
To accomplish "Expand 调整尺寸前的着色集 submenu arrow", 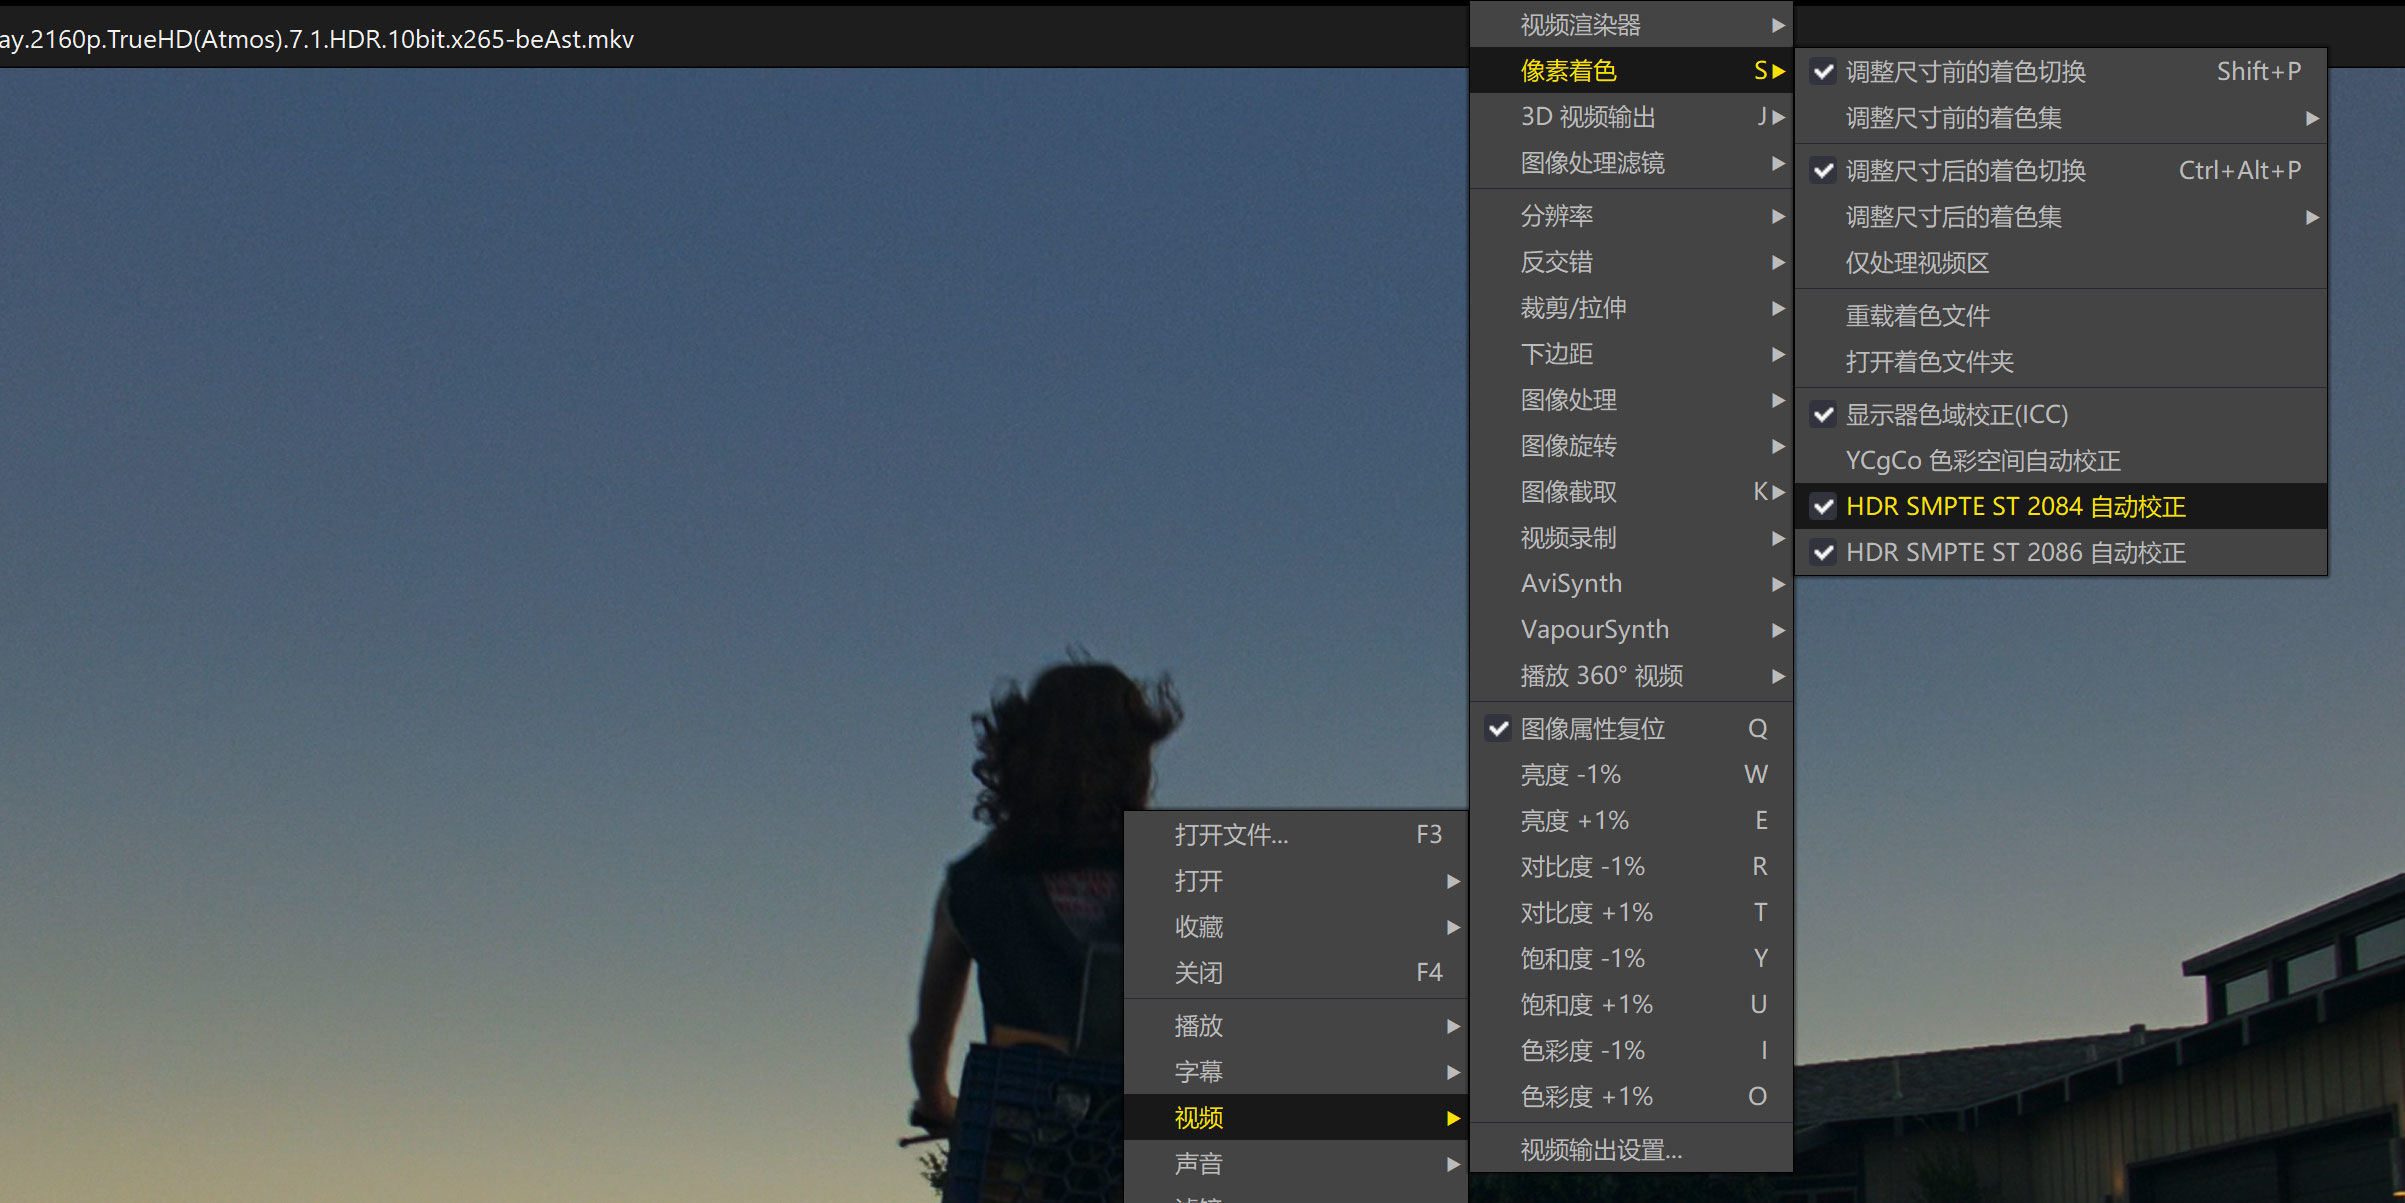I will coord(2311,119).
